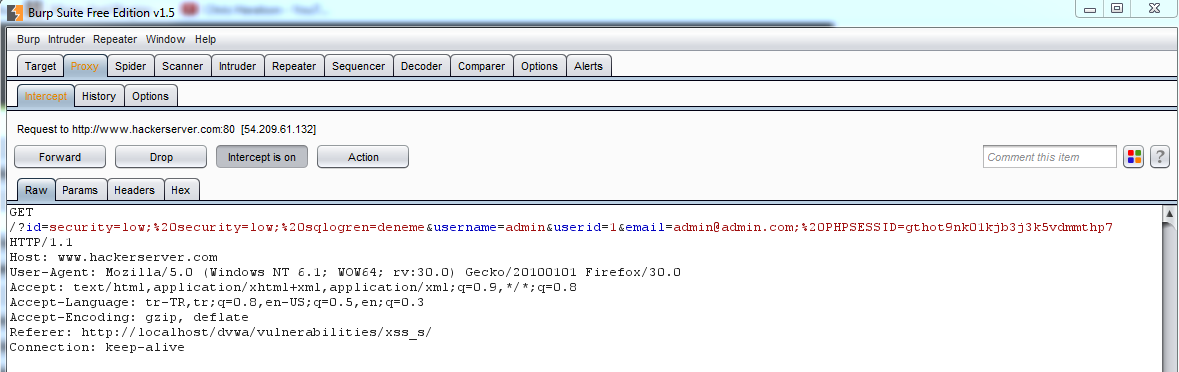This screenshot has width=1179, height=372.
Task: Click the Connection: keep-alive line
Action: [97, 347]
